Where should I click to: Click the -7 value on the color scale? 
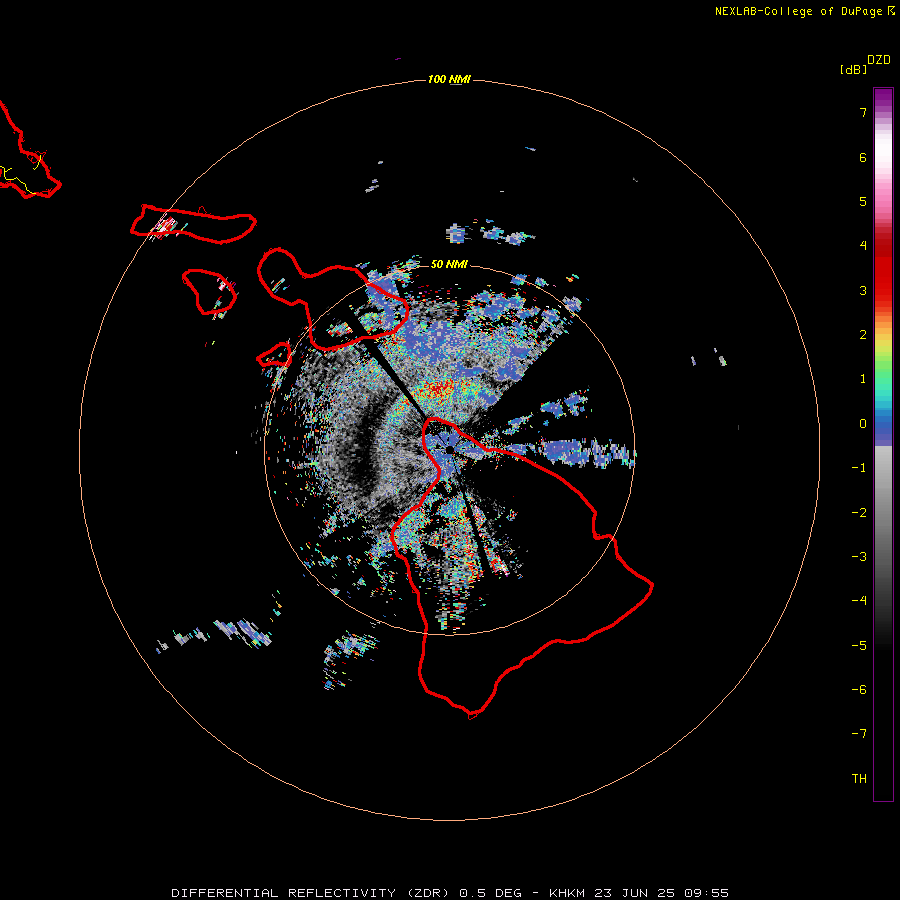859,734
